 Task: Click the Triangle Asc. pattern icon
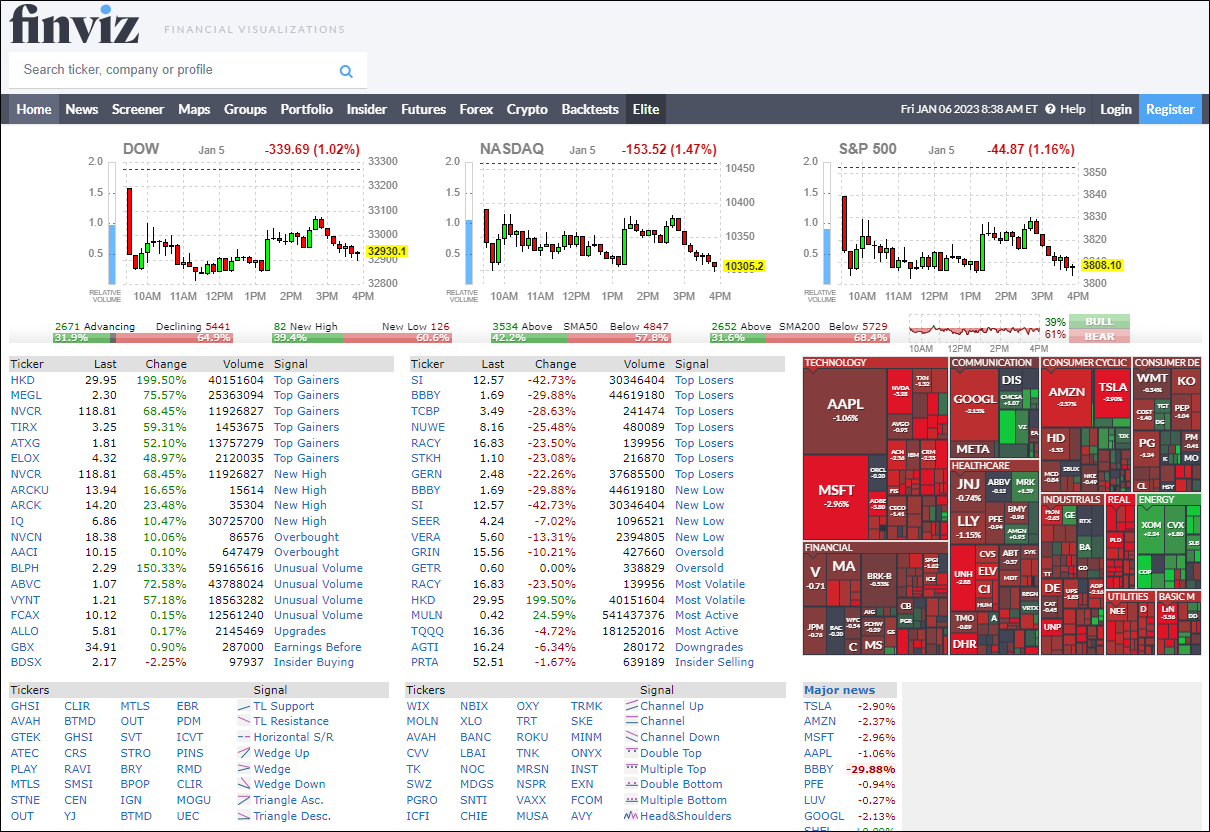pyautogui.click(x=244, y=800)
